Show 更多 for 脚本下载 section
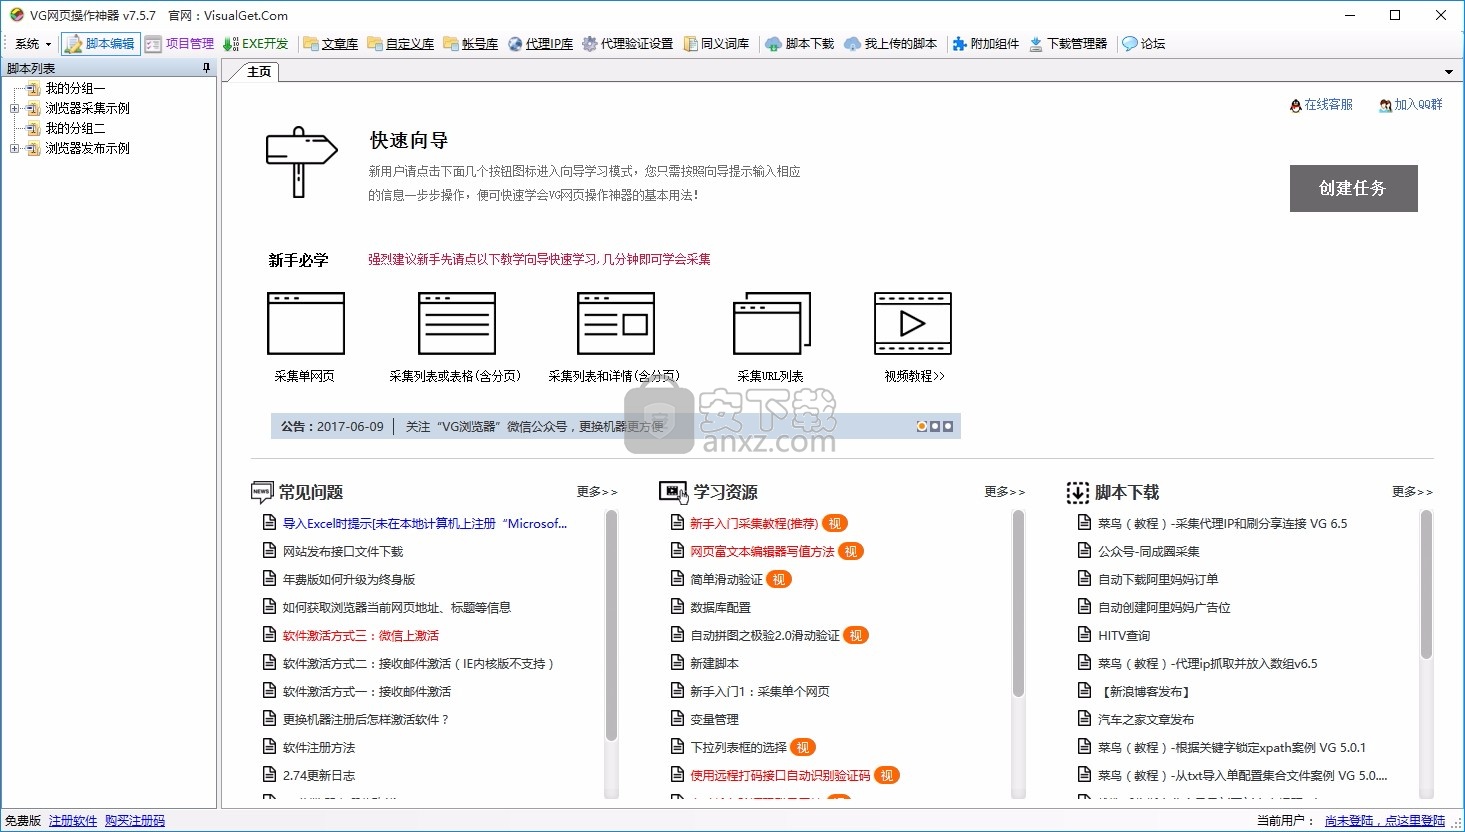 point(1412,492)
